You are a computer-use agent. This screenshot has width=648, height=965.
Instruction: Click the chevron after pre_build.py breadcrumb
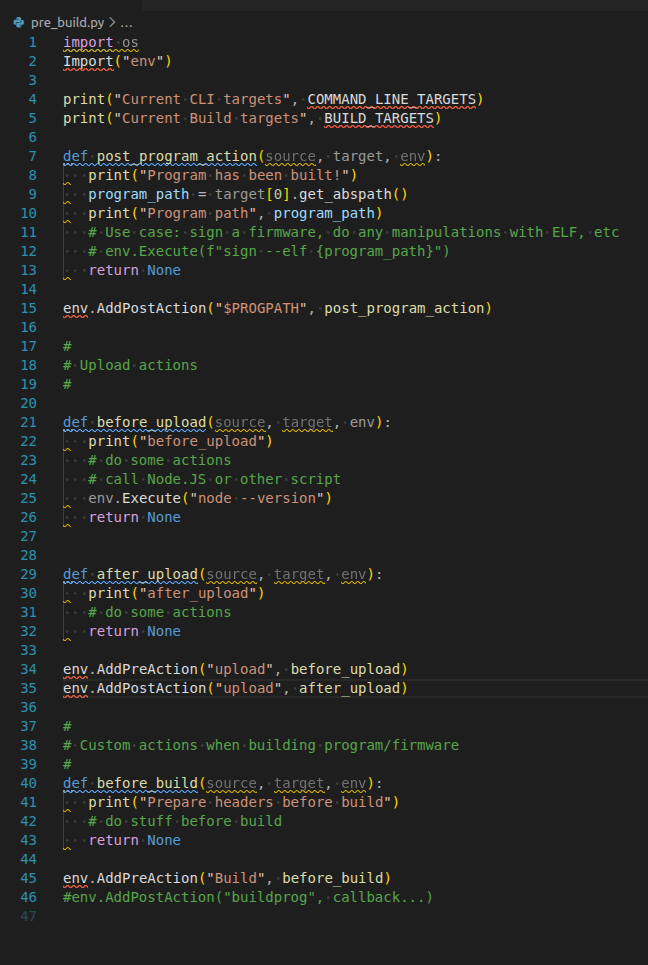(111, 22)
